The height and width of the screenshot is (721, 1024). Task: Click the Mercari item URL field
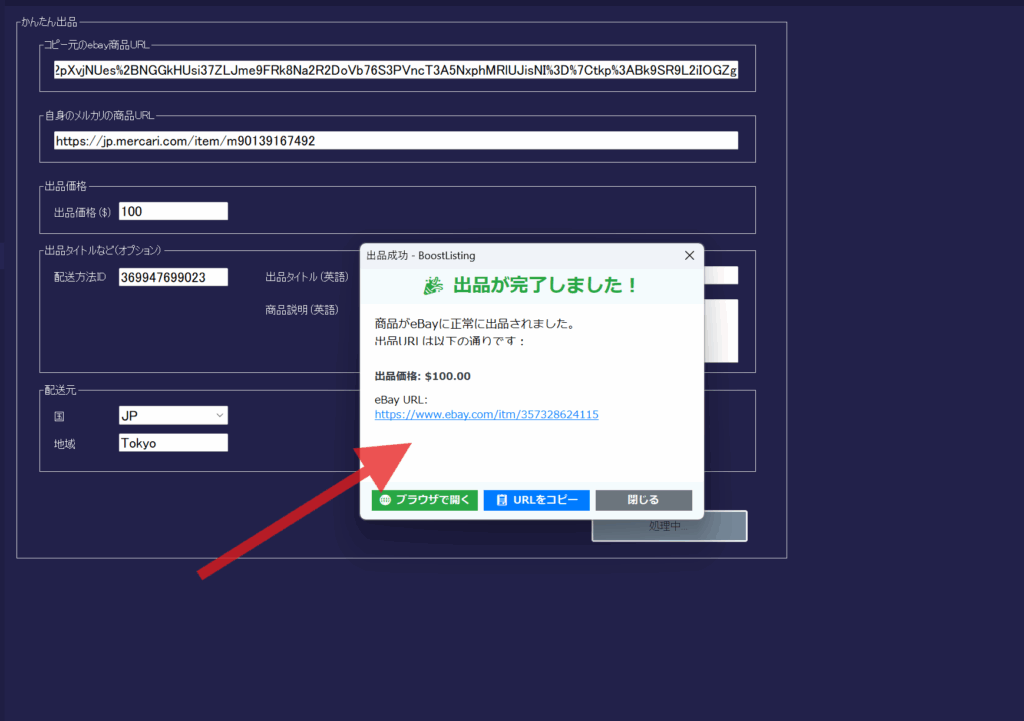[396, 141]
